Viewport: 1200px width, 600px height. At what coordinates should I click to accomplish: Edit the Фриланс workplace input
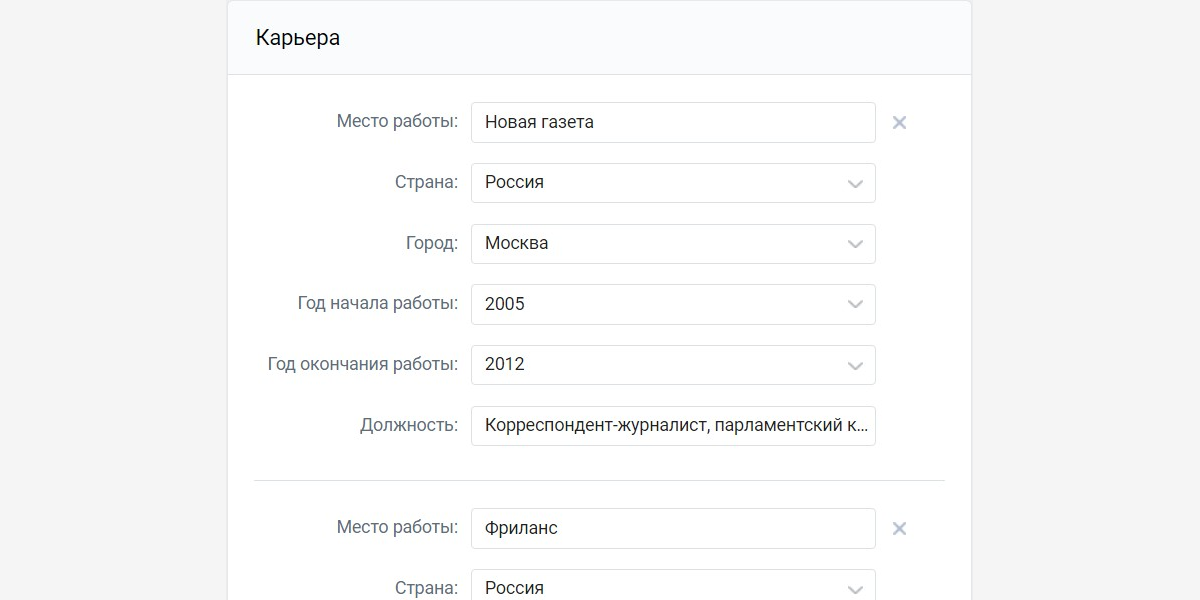click(x=672, y=528)
